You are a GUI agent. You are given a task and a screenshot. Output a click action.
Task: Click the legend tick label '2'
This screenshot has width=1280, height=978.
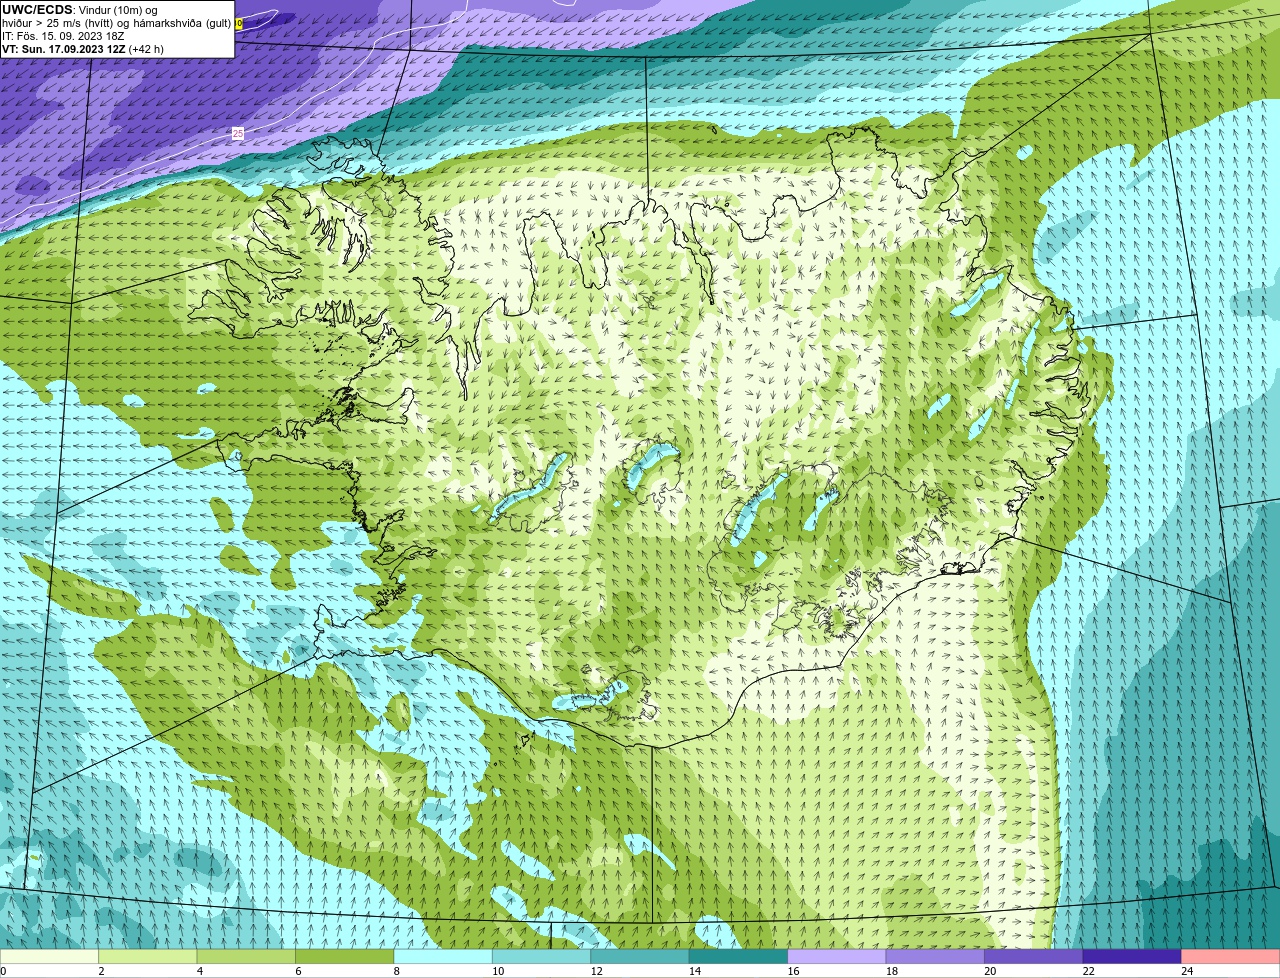tap(101, 971)
